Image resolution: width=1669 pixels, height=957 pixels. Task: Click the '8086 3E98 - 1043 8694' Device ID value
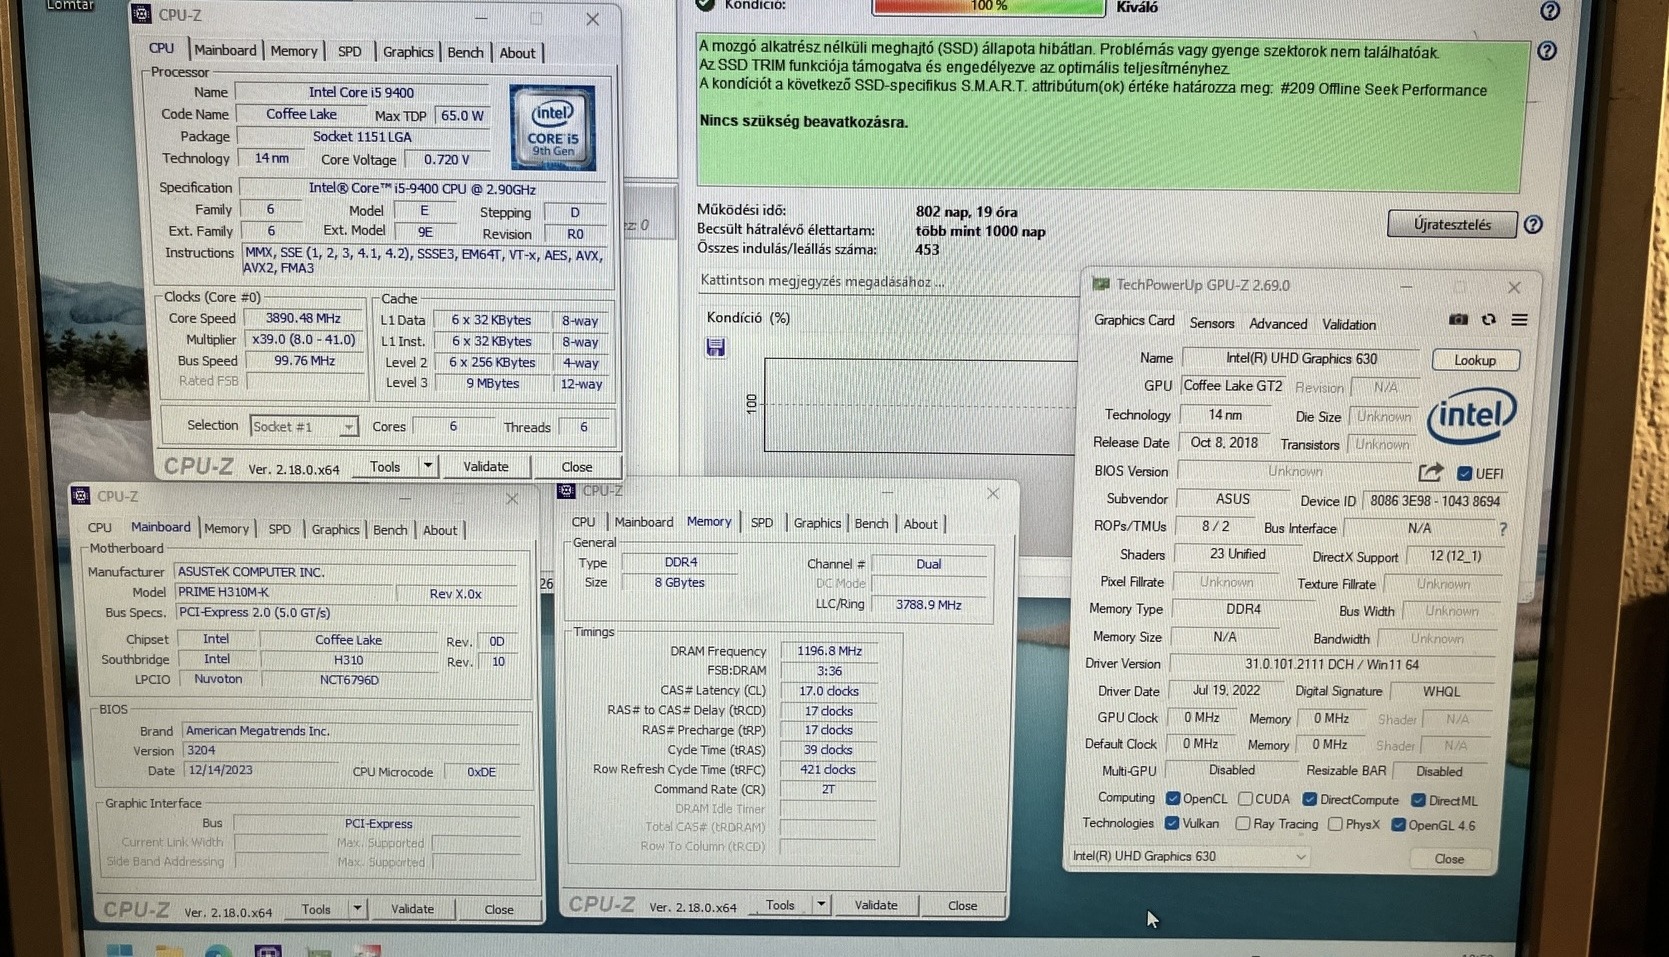pos(1435,501)
